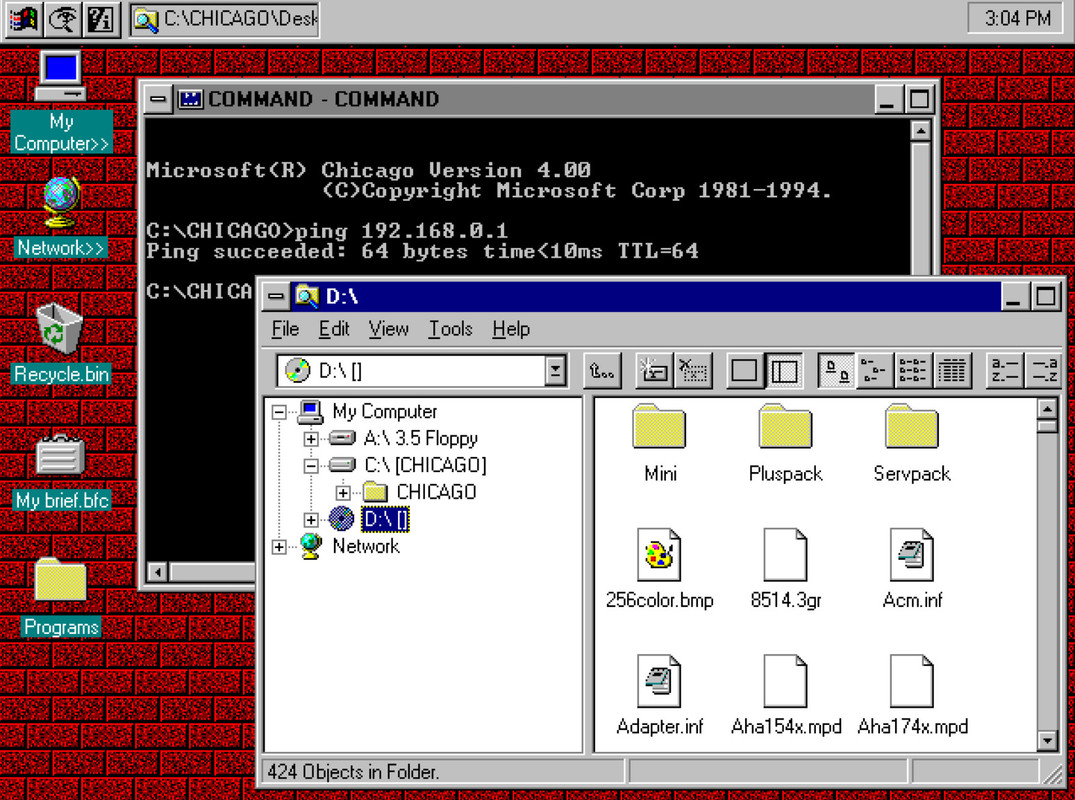
Task: Select A:\ 3.5 Floppy in tree
Action: [x=420, y=438]
